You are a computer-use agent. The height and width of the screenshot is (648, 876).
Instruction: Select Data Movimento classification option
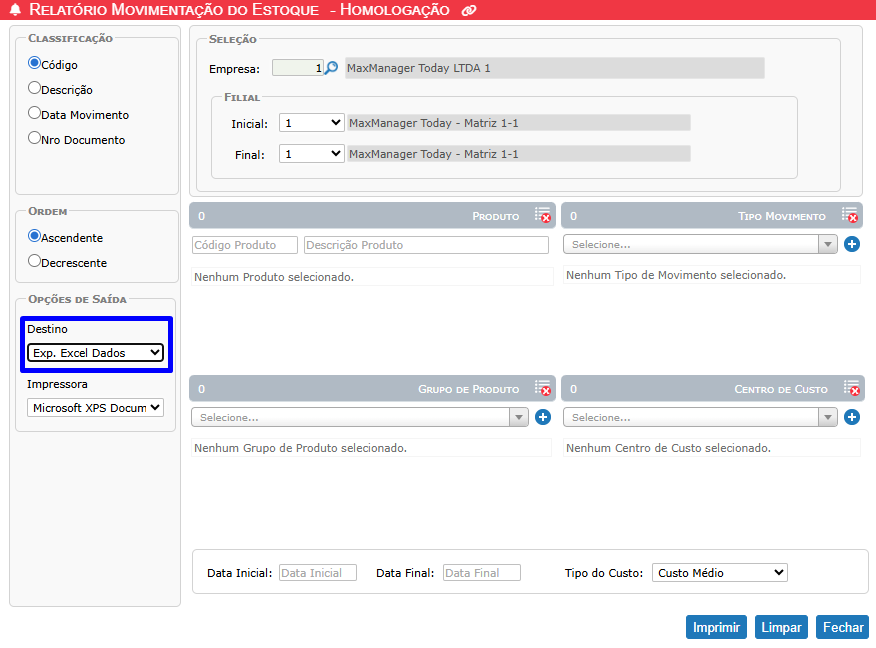(35, 113)
